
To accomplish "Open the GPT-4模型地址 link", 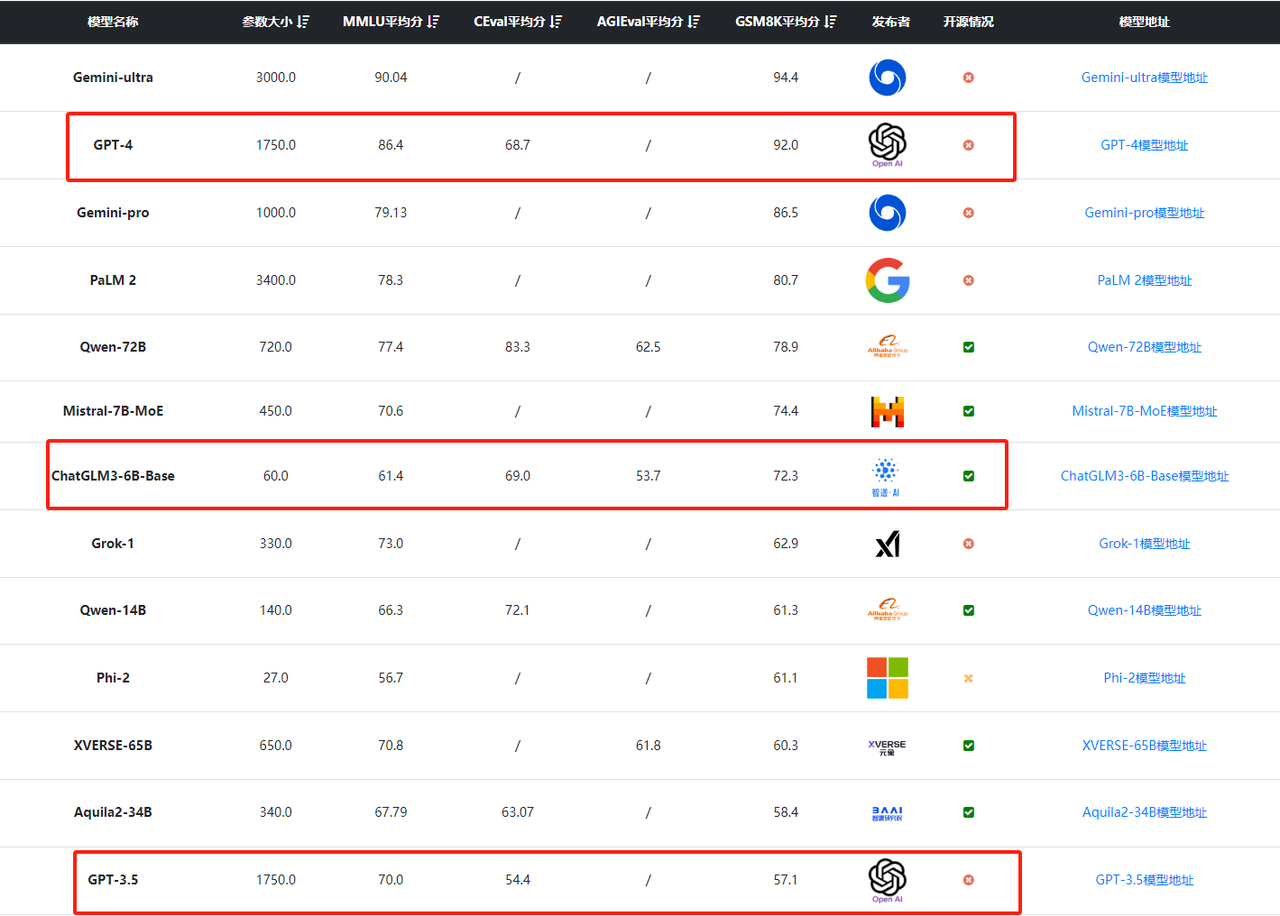I will click(1144, 145).
